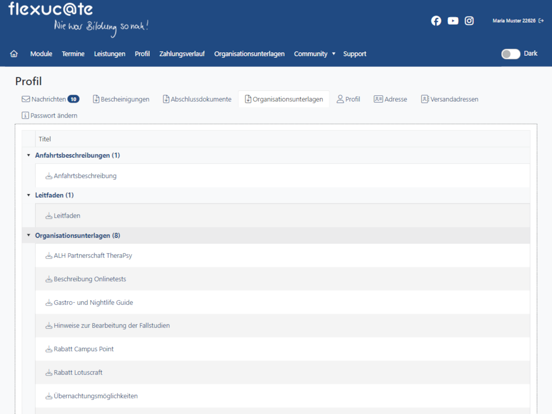Screen dimensions: 552x414
Task: Click download icon for Rabatt Lotuscraft
Action: point(49,373)
